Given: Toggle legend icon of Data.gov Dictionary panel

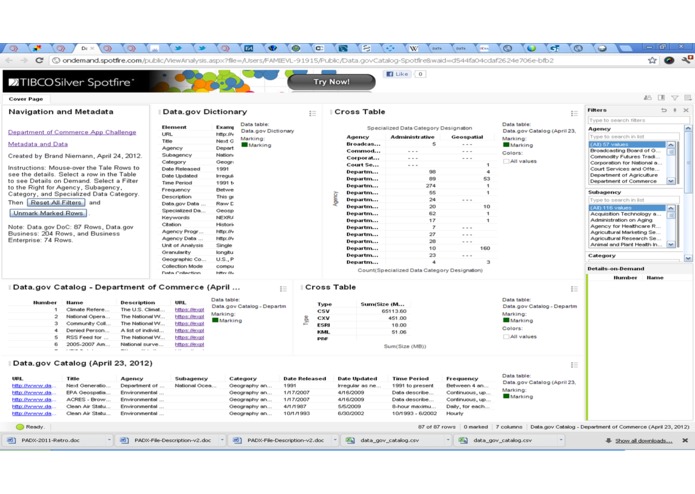Looking at the screenshot, I should coord(312,113).
